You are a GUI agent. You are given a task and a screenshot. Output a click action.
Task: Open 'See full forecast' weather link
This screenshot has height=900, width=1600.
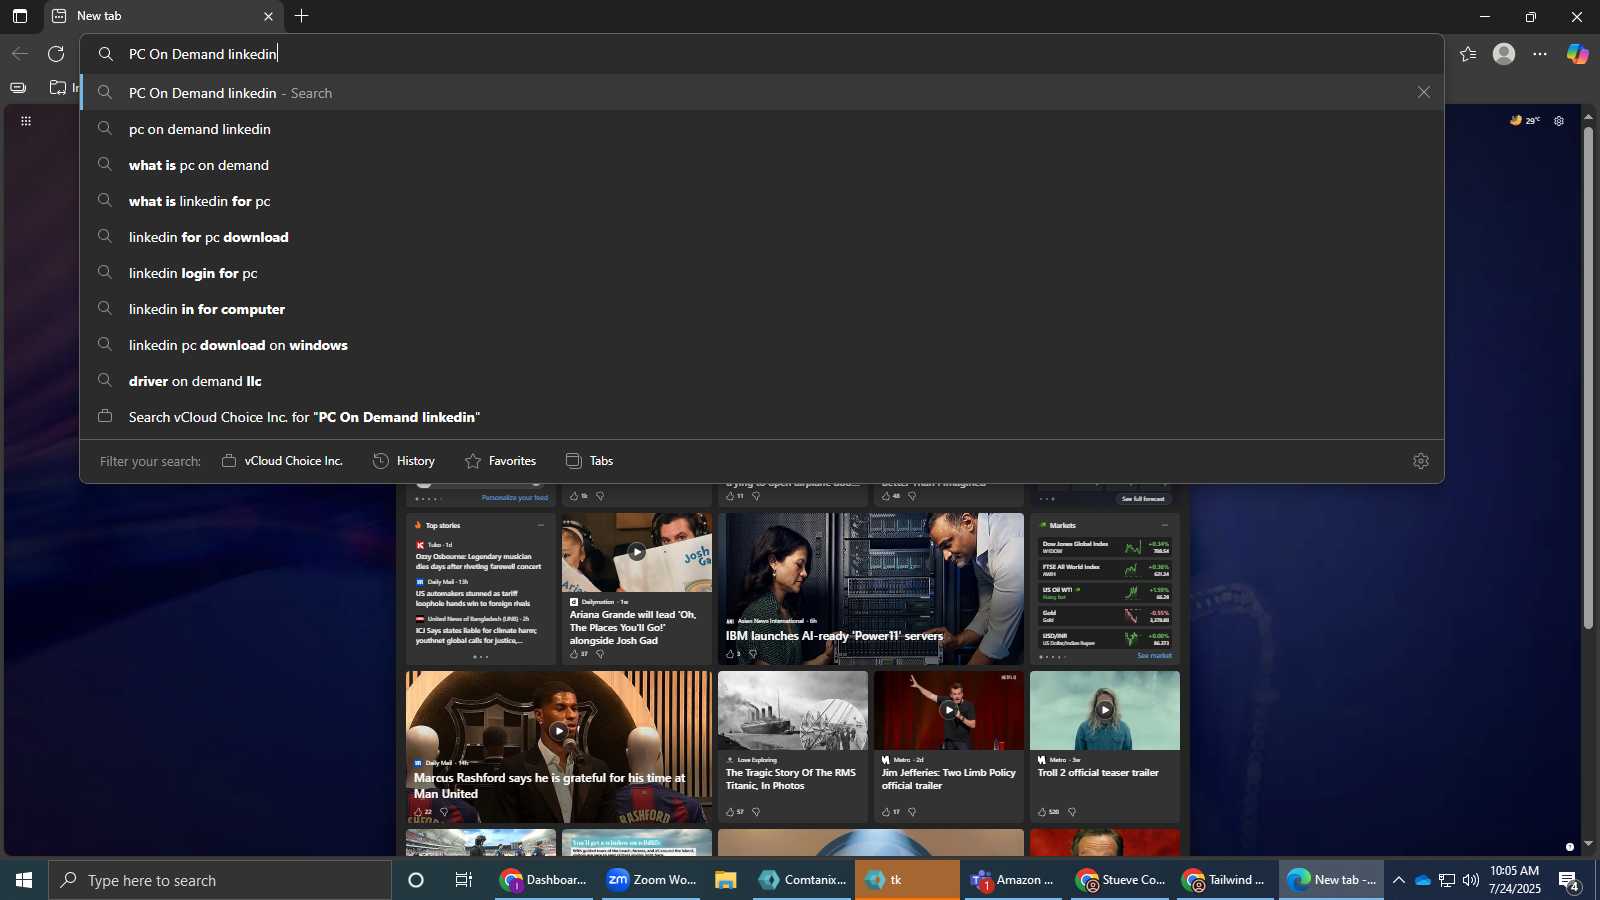[x=1143, y=498]
